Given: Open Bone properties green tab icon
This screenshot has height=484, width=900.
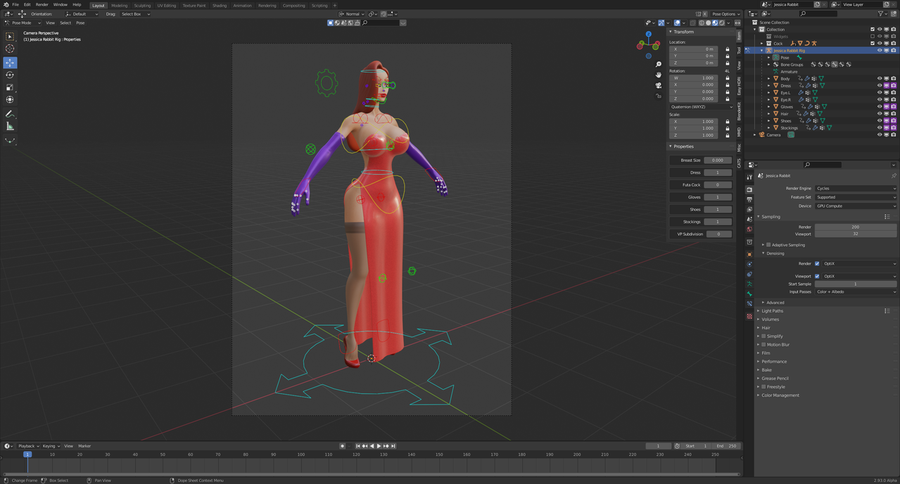Looking at the screenshot, I should tap(750, 293).
